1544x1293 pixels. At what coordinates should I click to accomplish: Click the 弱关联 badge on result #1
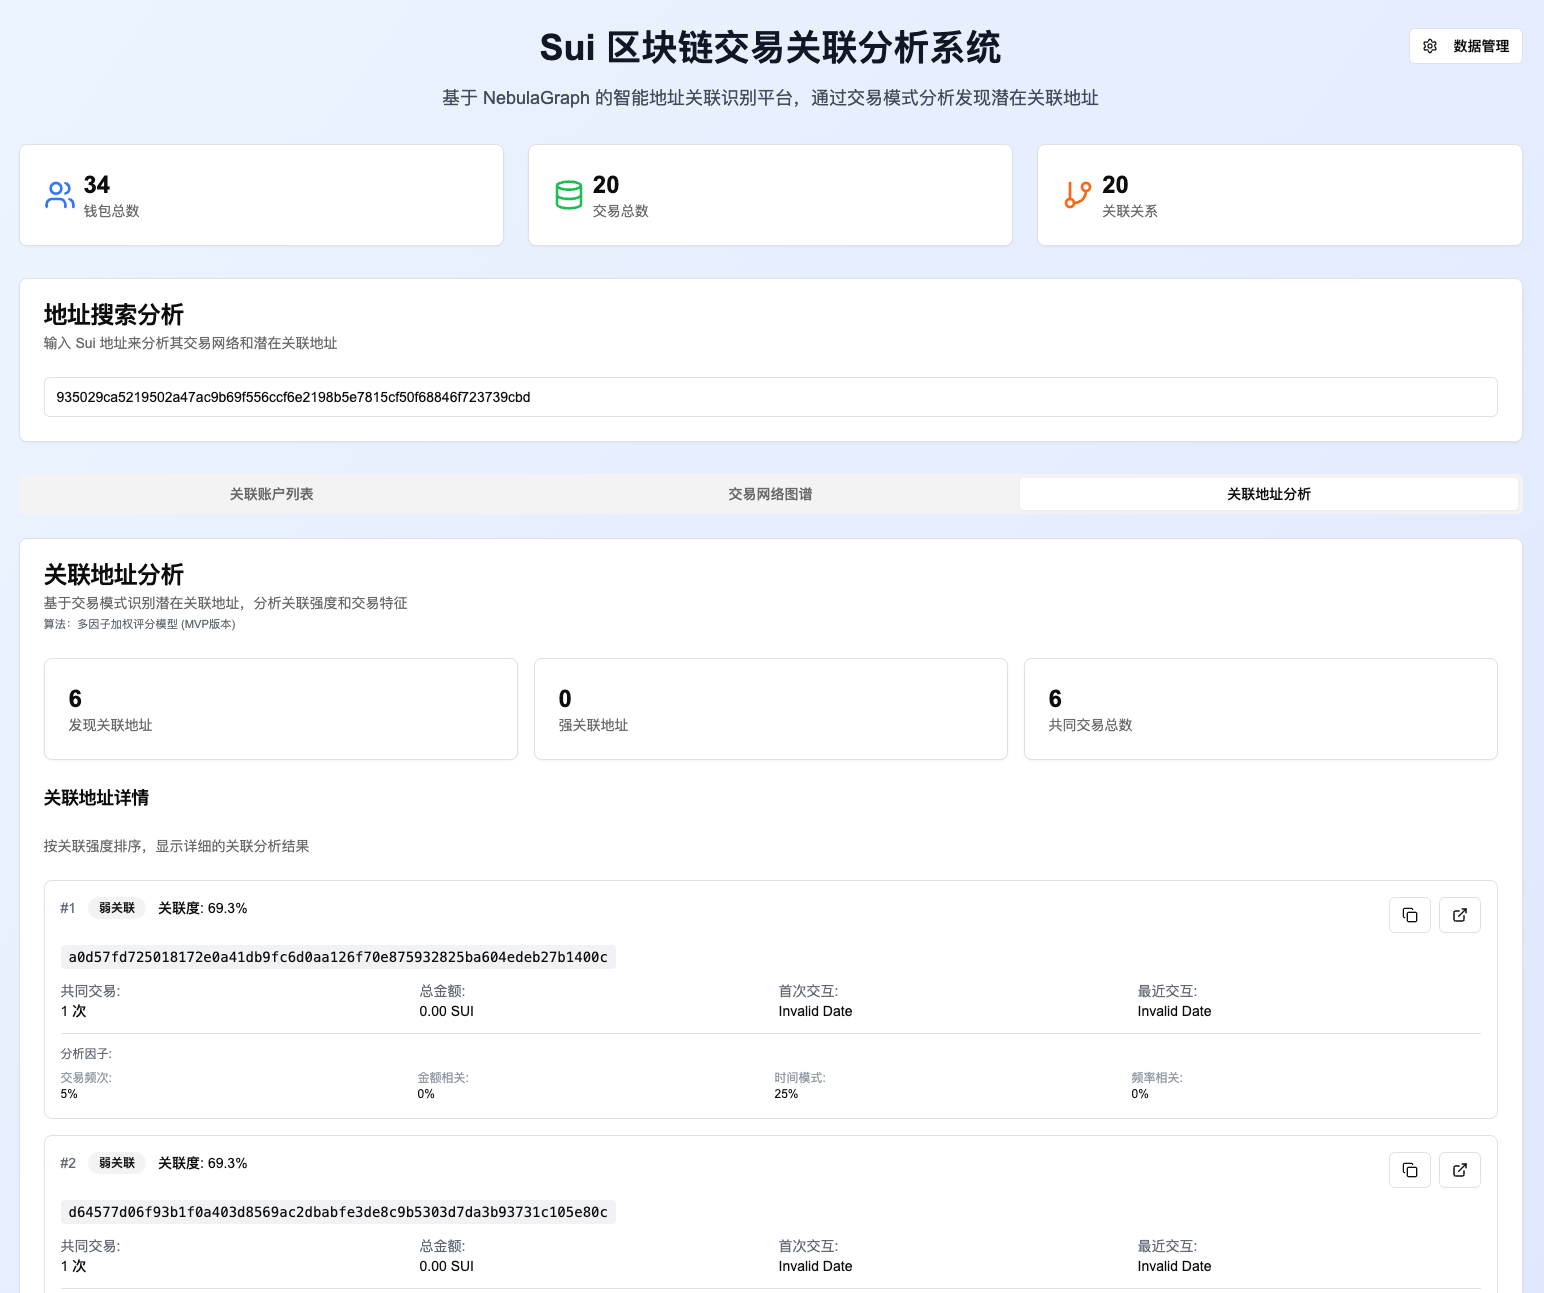(116, 908)
